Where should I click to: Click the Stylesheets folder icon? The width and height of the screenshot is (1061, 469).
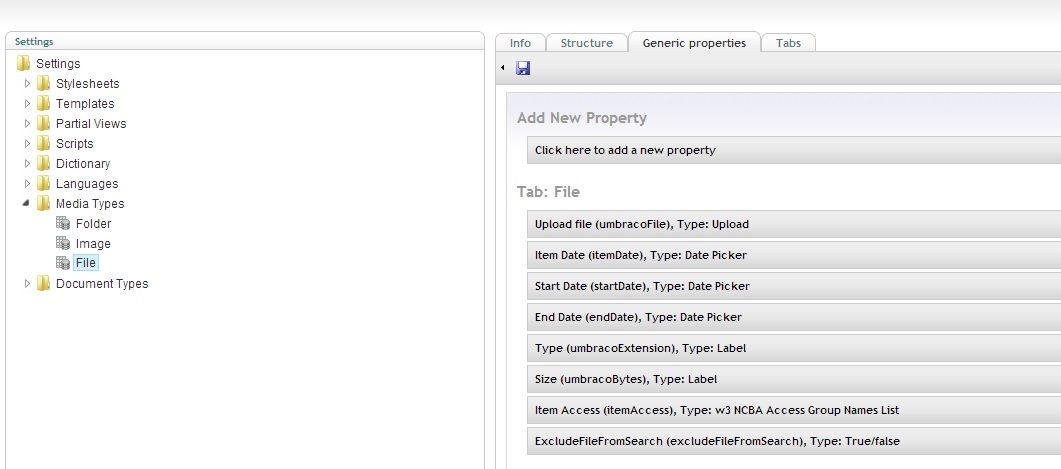point(43,83)
